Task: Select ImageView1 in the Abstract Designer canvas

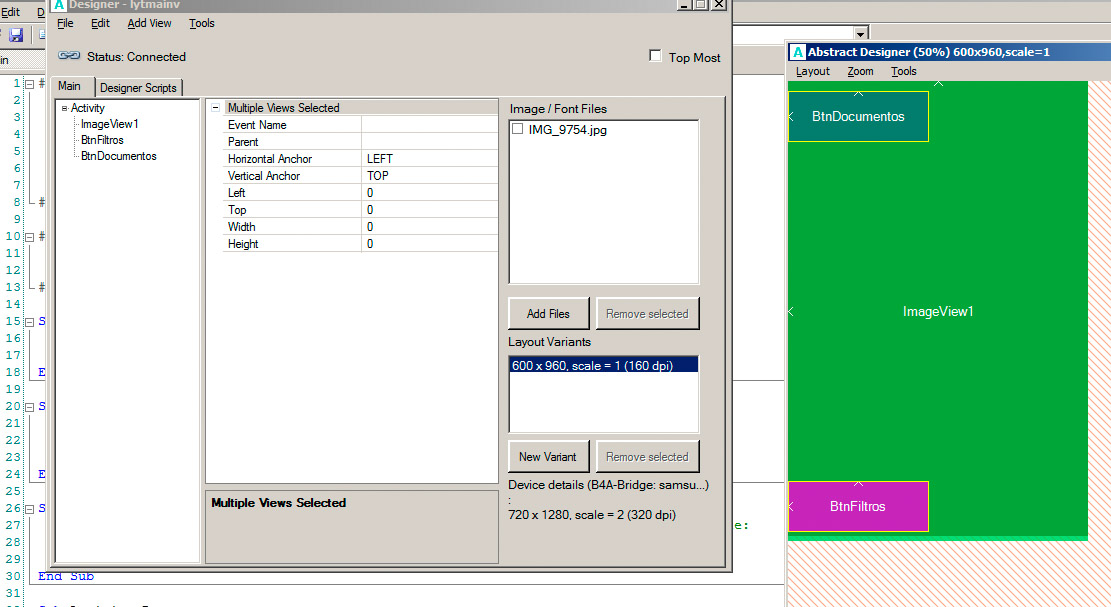Action: 937,311
